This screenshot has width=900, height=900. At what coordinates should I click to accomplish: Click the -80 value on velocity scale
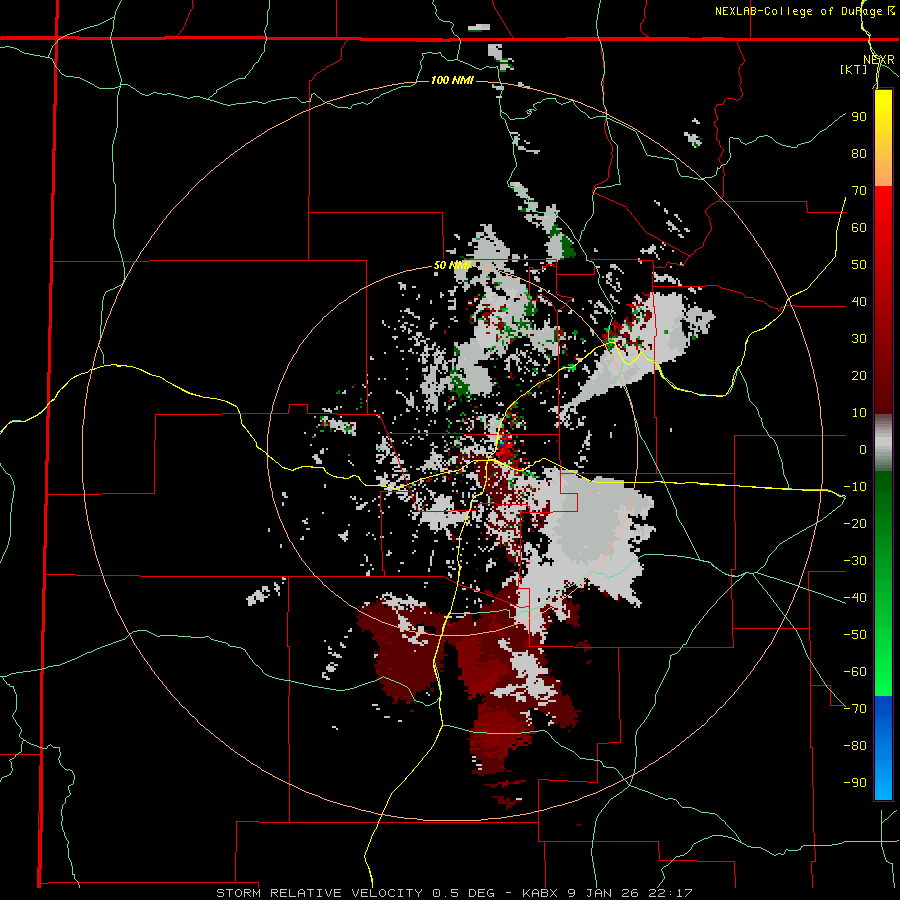point(855,746)
